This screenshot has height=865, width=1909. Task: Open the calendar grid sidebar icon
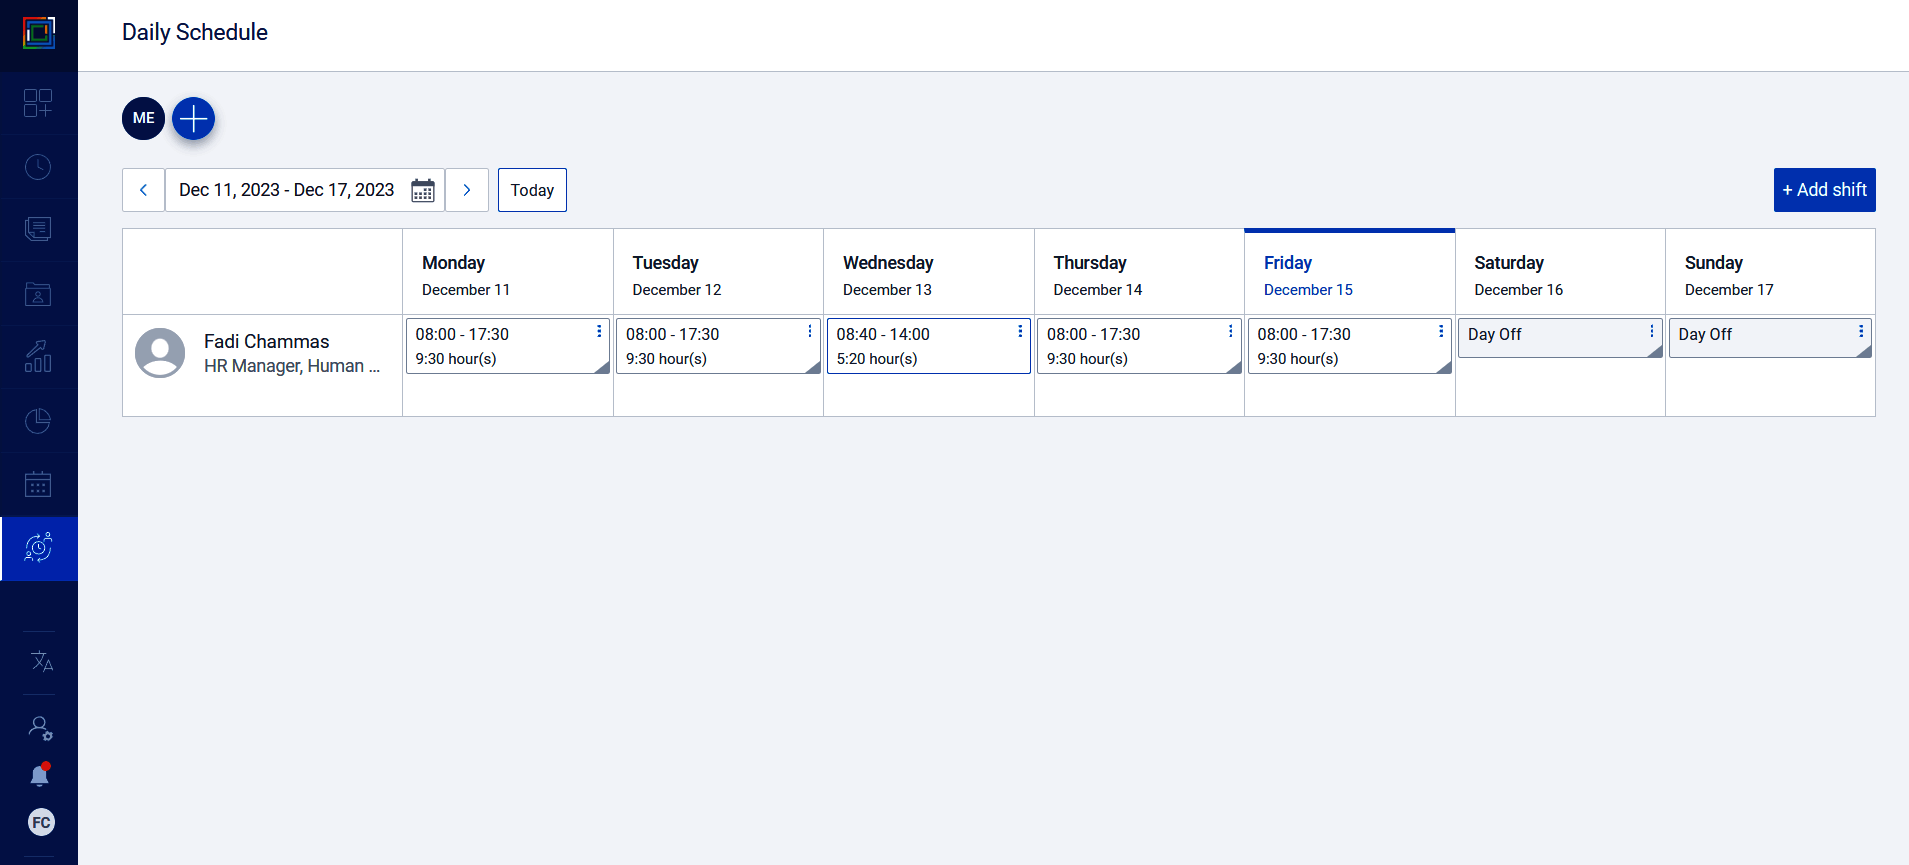pyautogui.click(x=38, y=485)
